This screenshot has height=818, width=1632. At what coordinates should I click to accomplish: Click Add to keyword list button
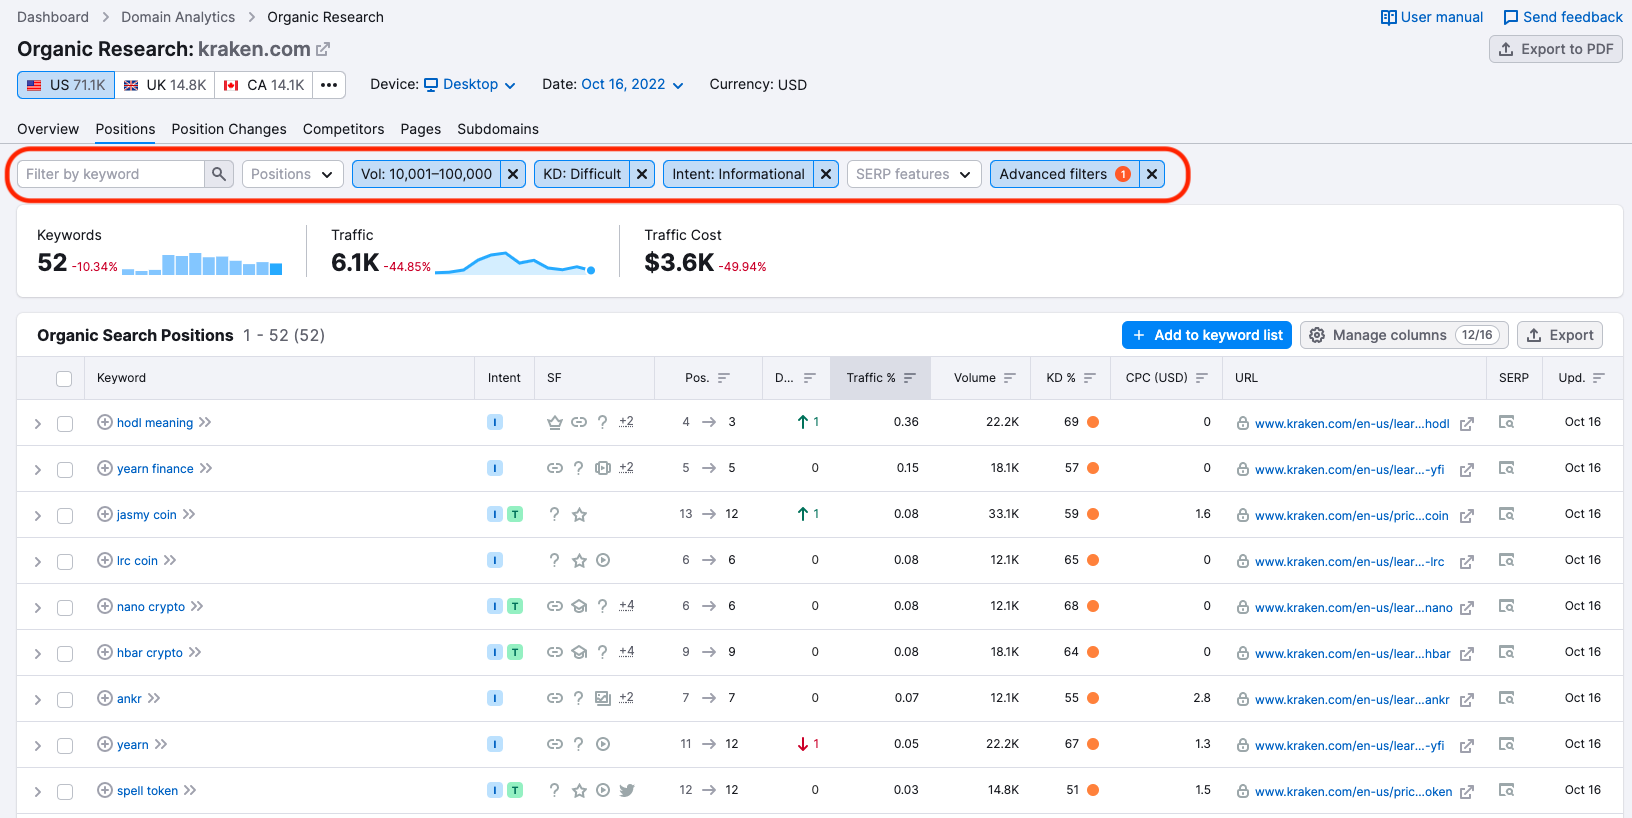pyautogui.click(x=1207, y=335)
